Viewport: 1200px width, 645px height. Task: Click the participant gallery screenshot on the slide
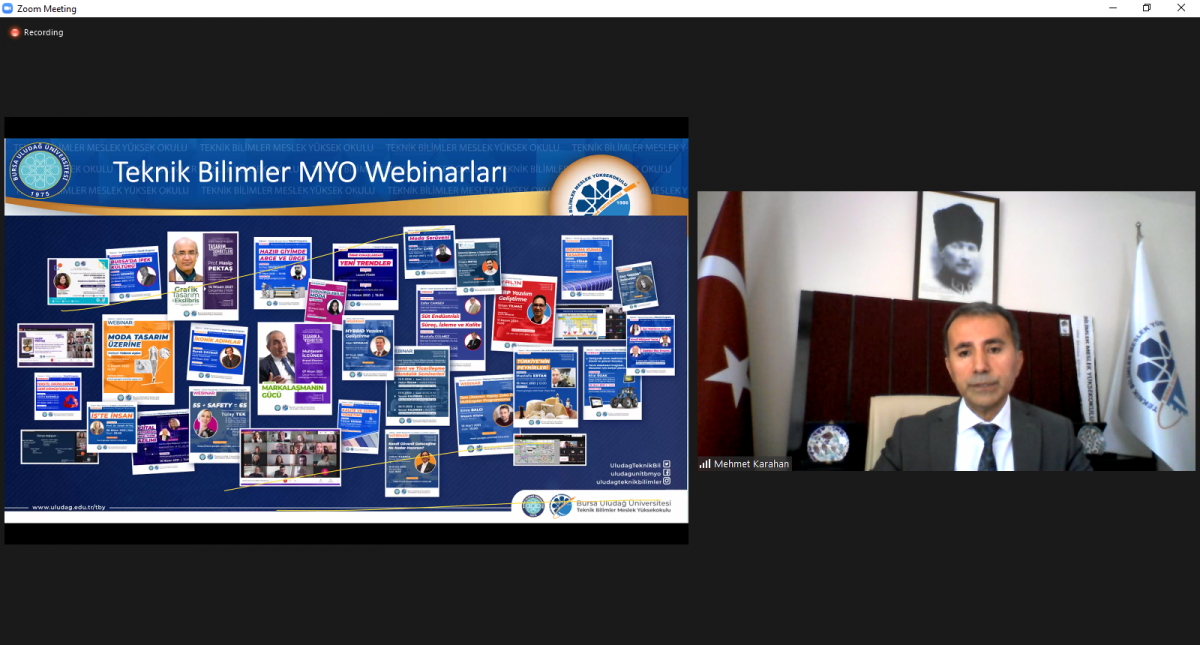[x=289, y=458]
